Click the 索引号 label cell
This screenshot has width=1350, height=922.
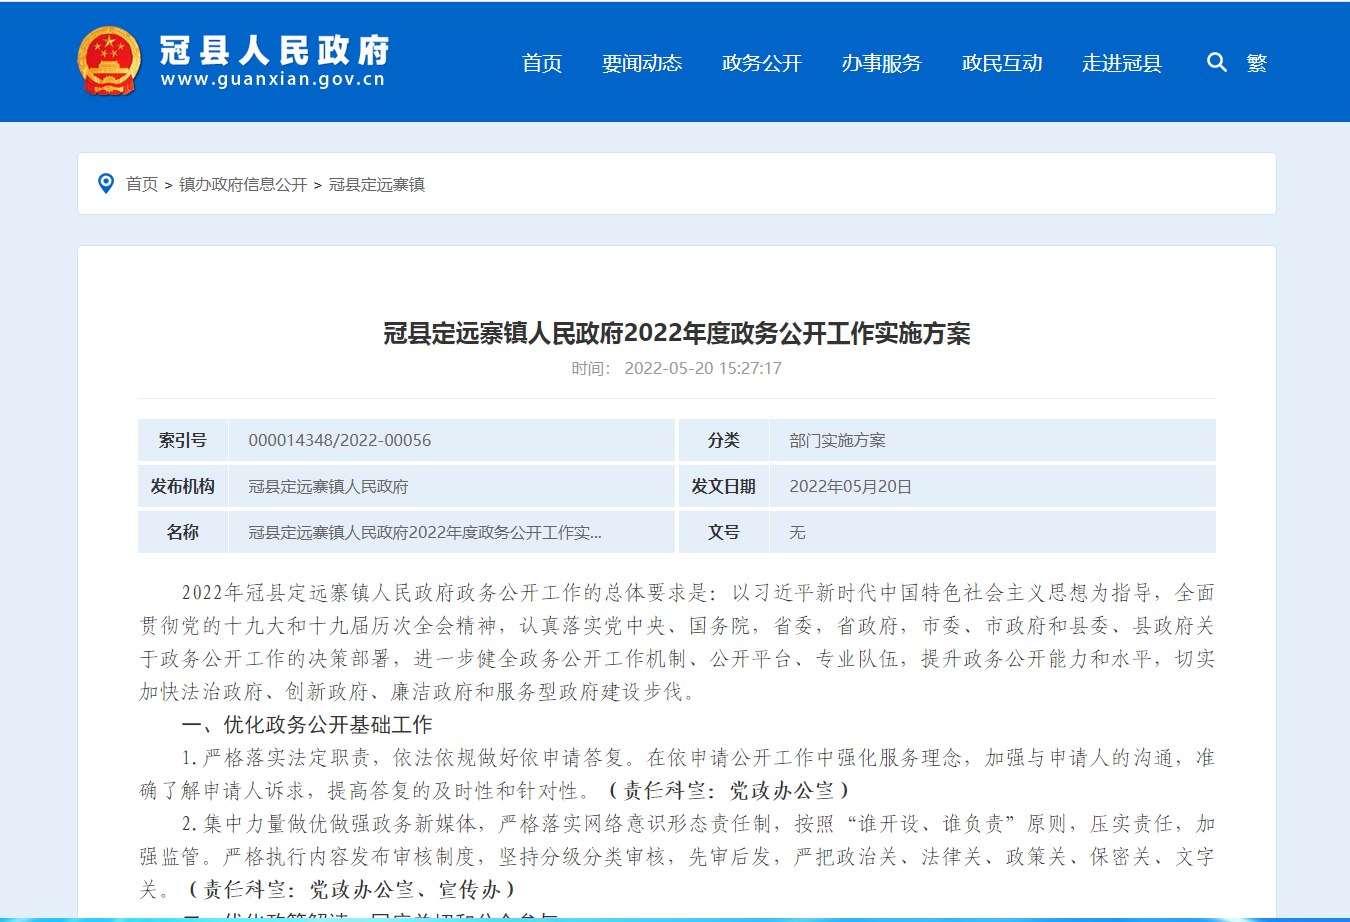point(183,440)
